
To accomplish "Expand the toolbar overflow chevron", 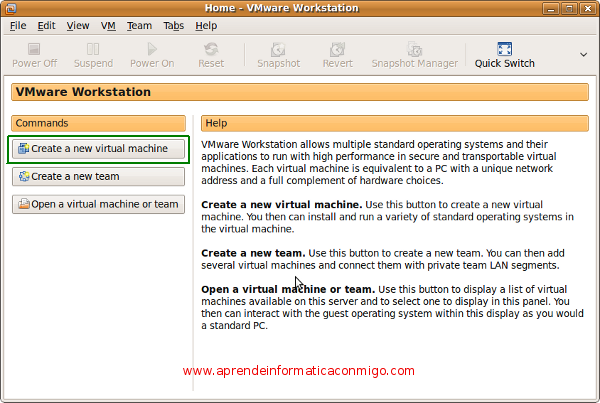I will tap(583, 55).
